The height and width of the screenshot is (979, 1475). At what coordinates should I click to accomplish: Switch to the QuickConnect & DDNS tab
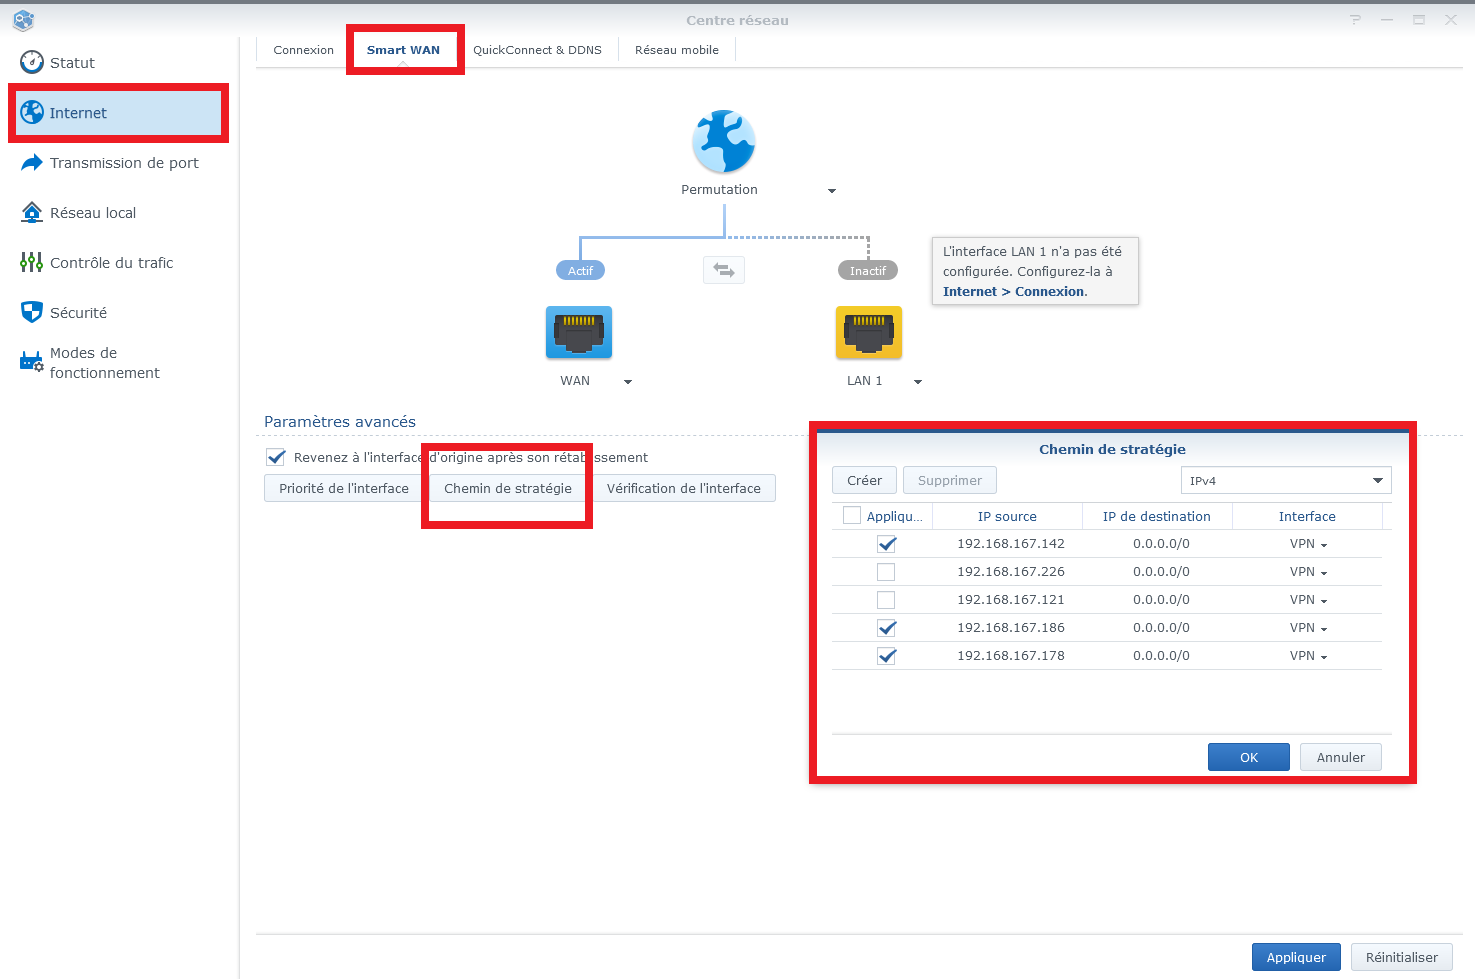tap(537, 50)
